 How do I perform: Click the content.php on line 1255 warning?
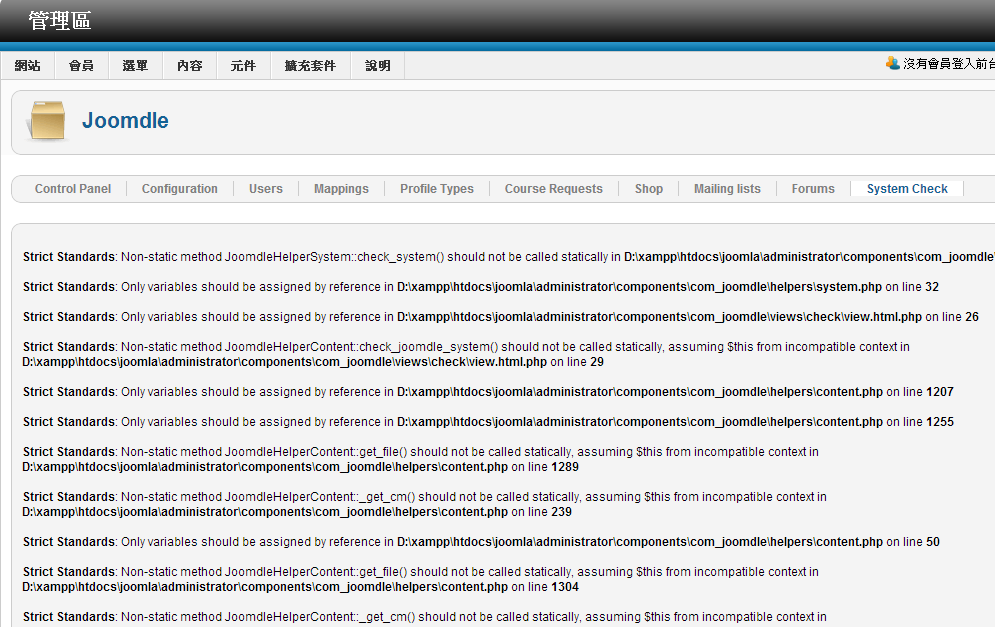[488, 421]
